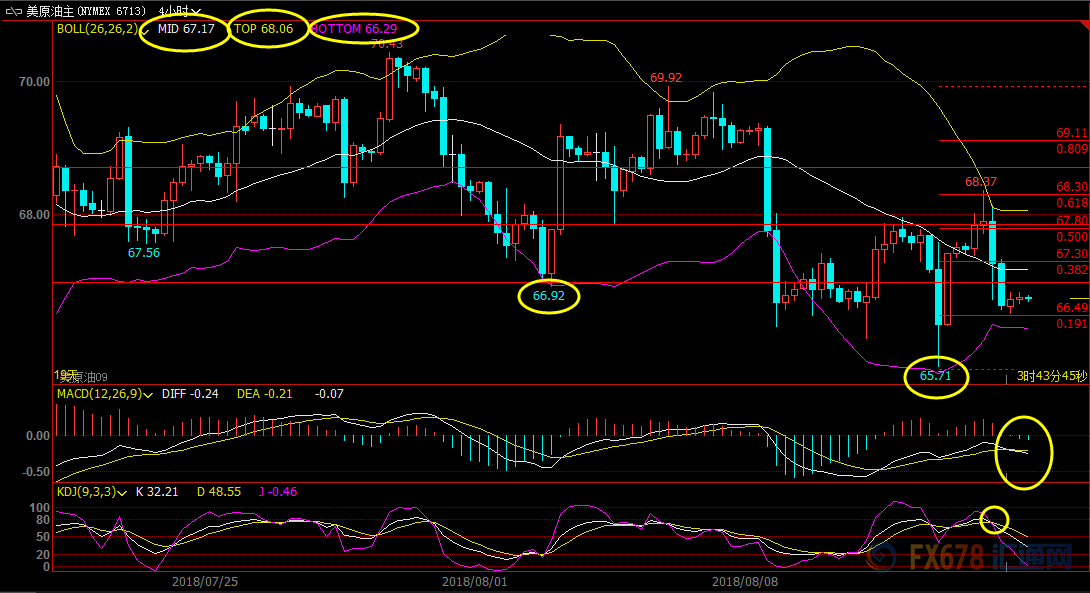Click the 2018/08/01 date on time axis
The width and height of the screenshot is (1090, 593).
473,580
